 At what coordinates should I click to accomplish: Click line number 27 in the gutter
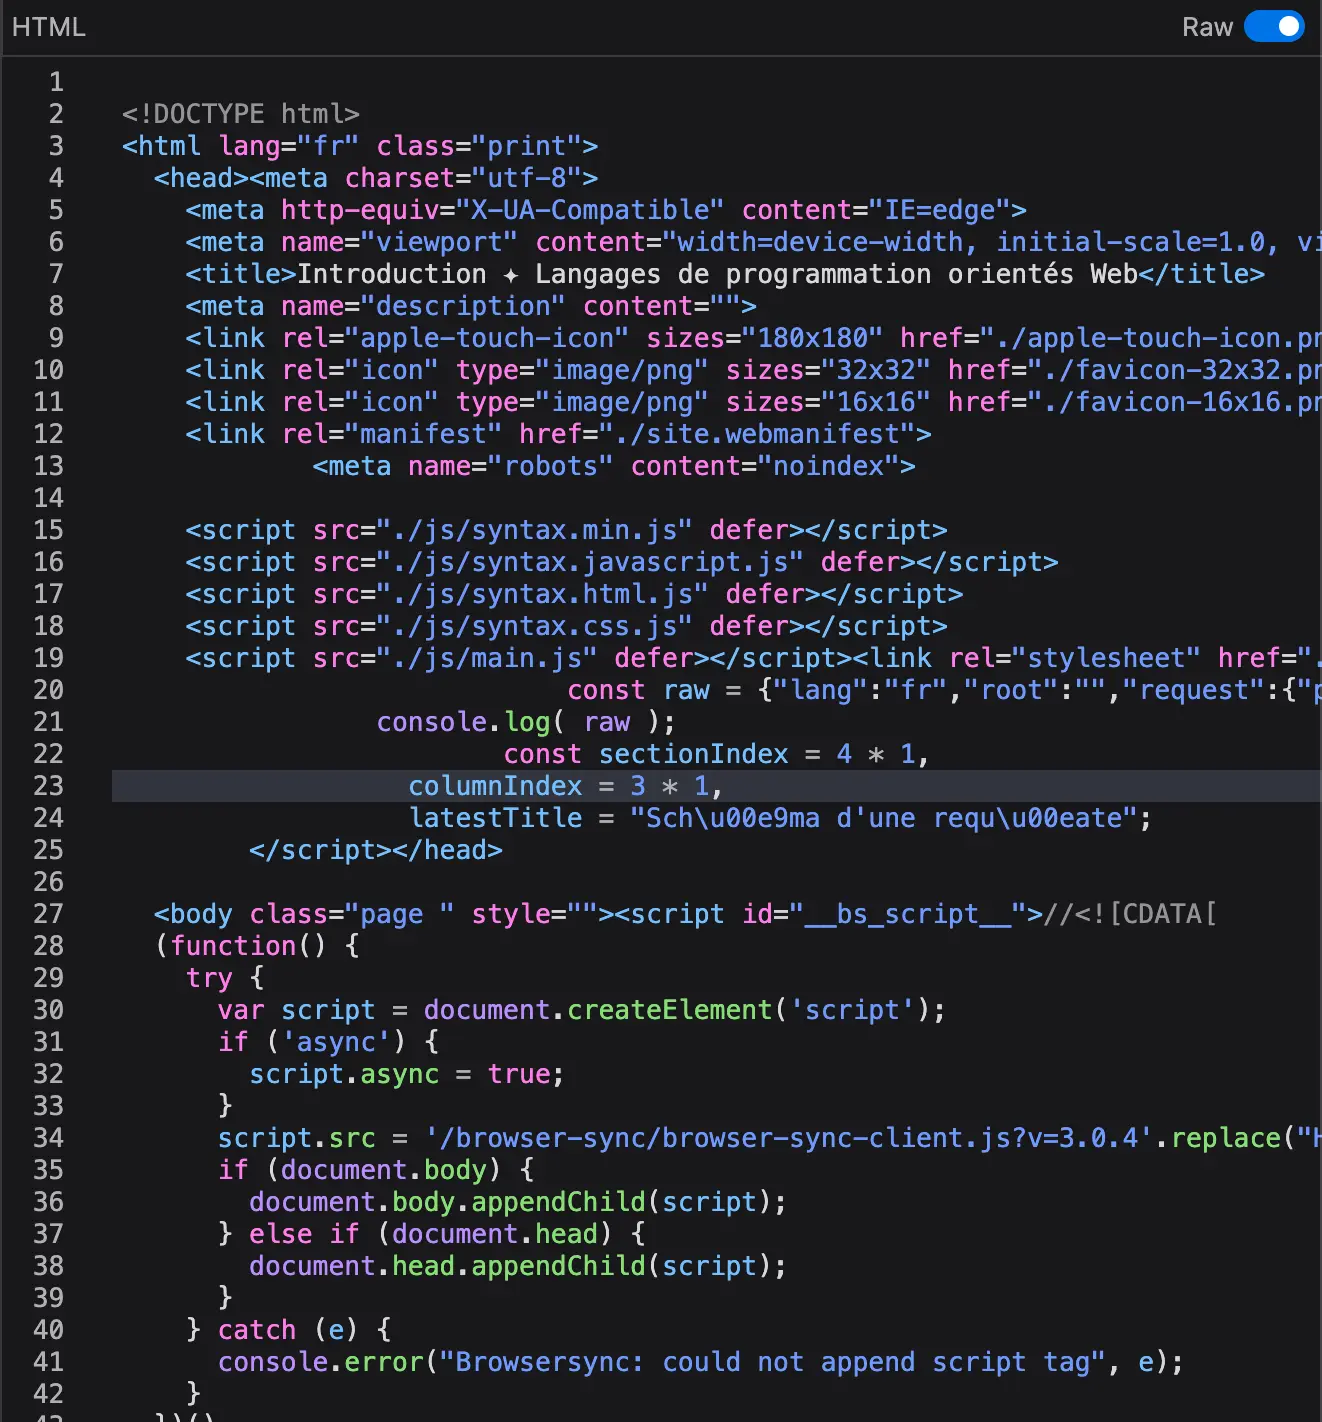point(48,914)
